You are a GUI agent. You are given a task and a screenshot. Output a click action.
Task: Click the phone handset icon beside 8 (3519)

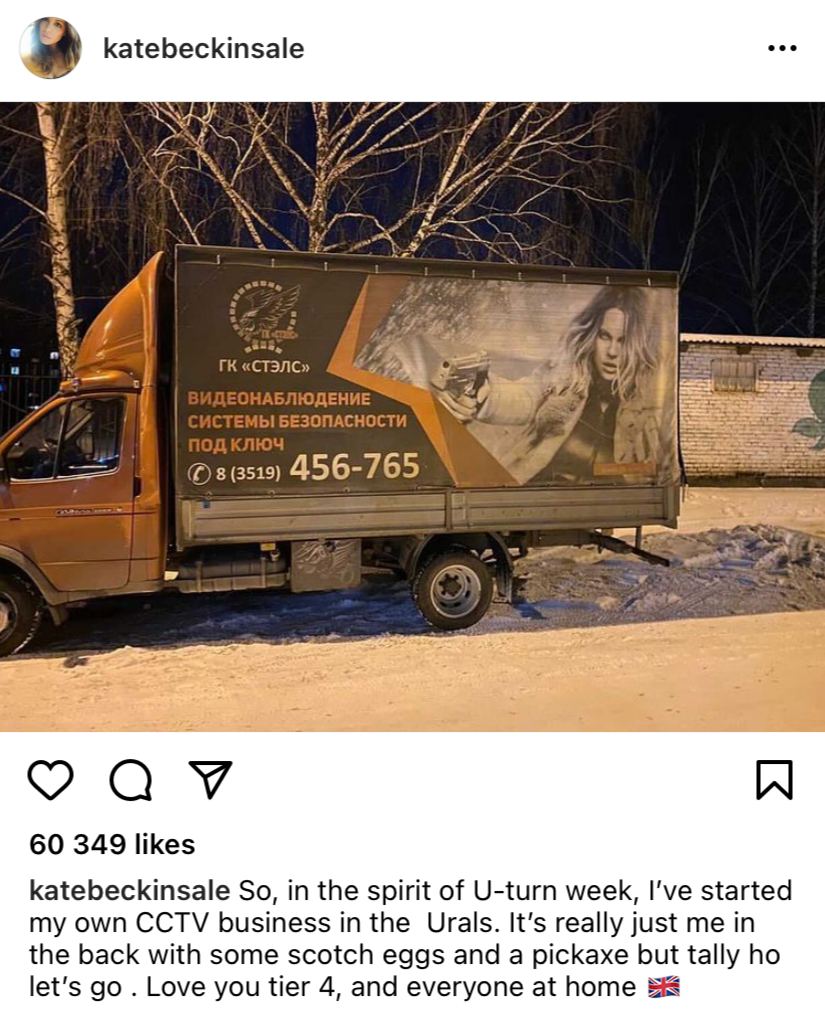200,474
